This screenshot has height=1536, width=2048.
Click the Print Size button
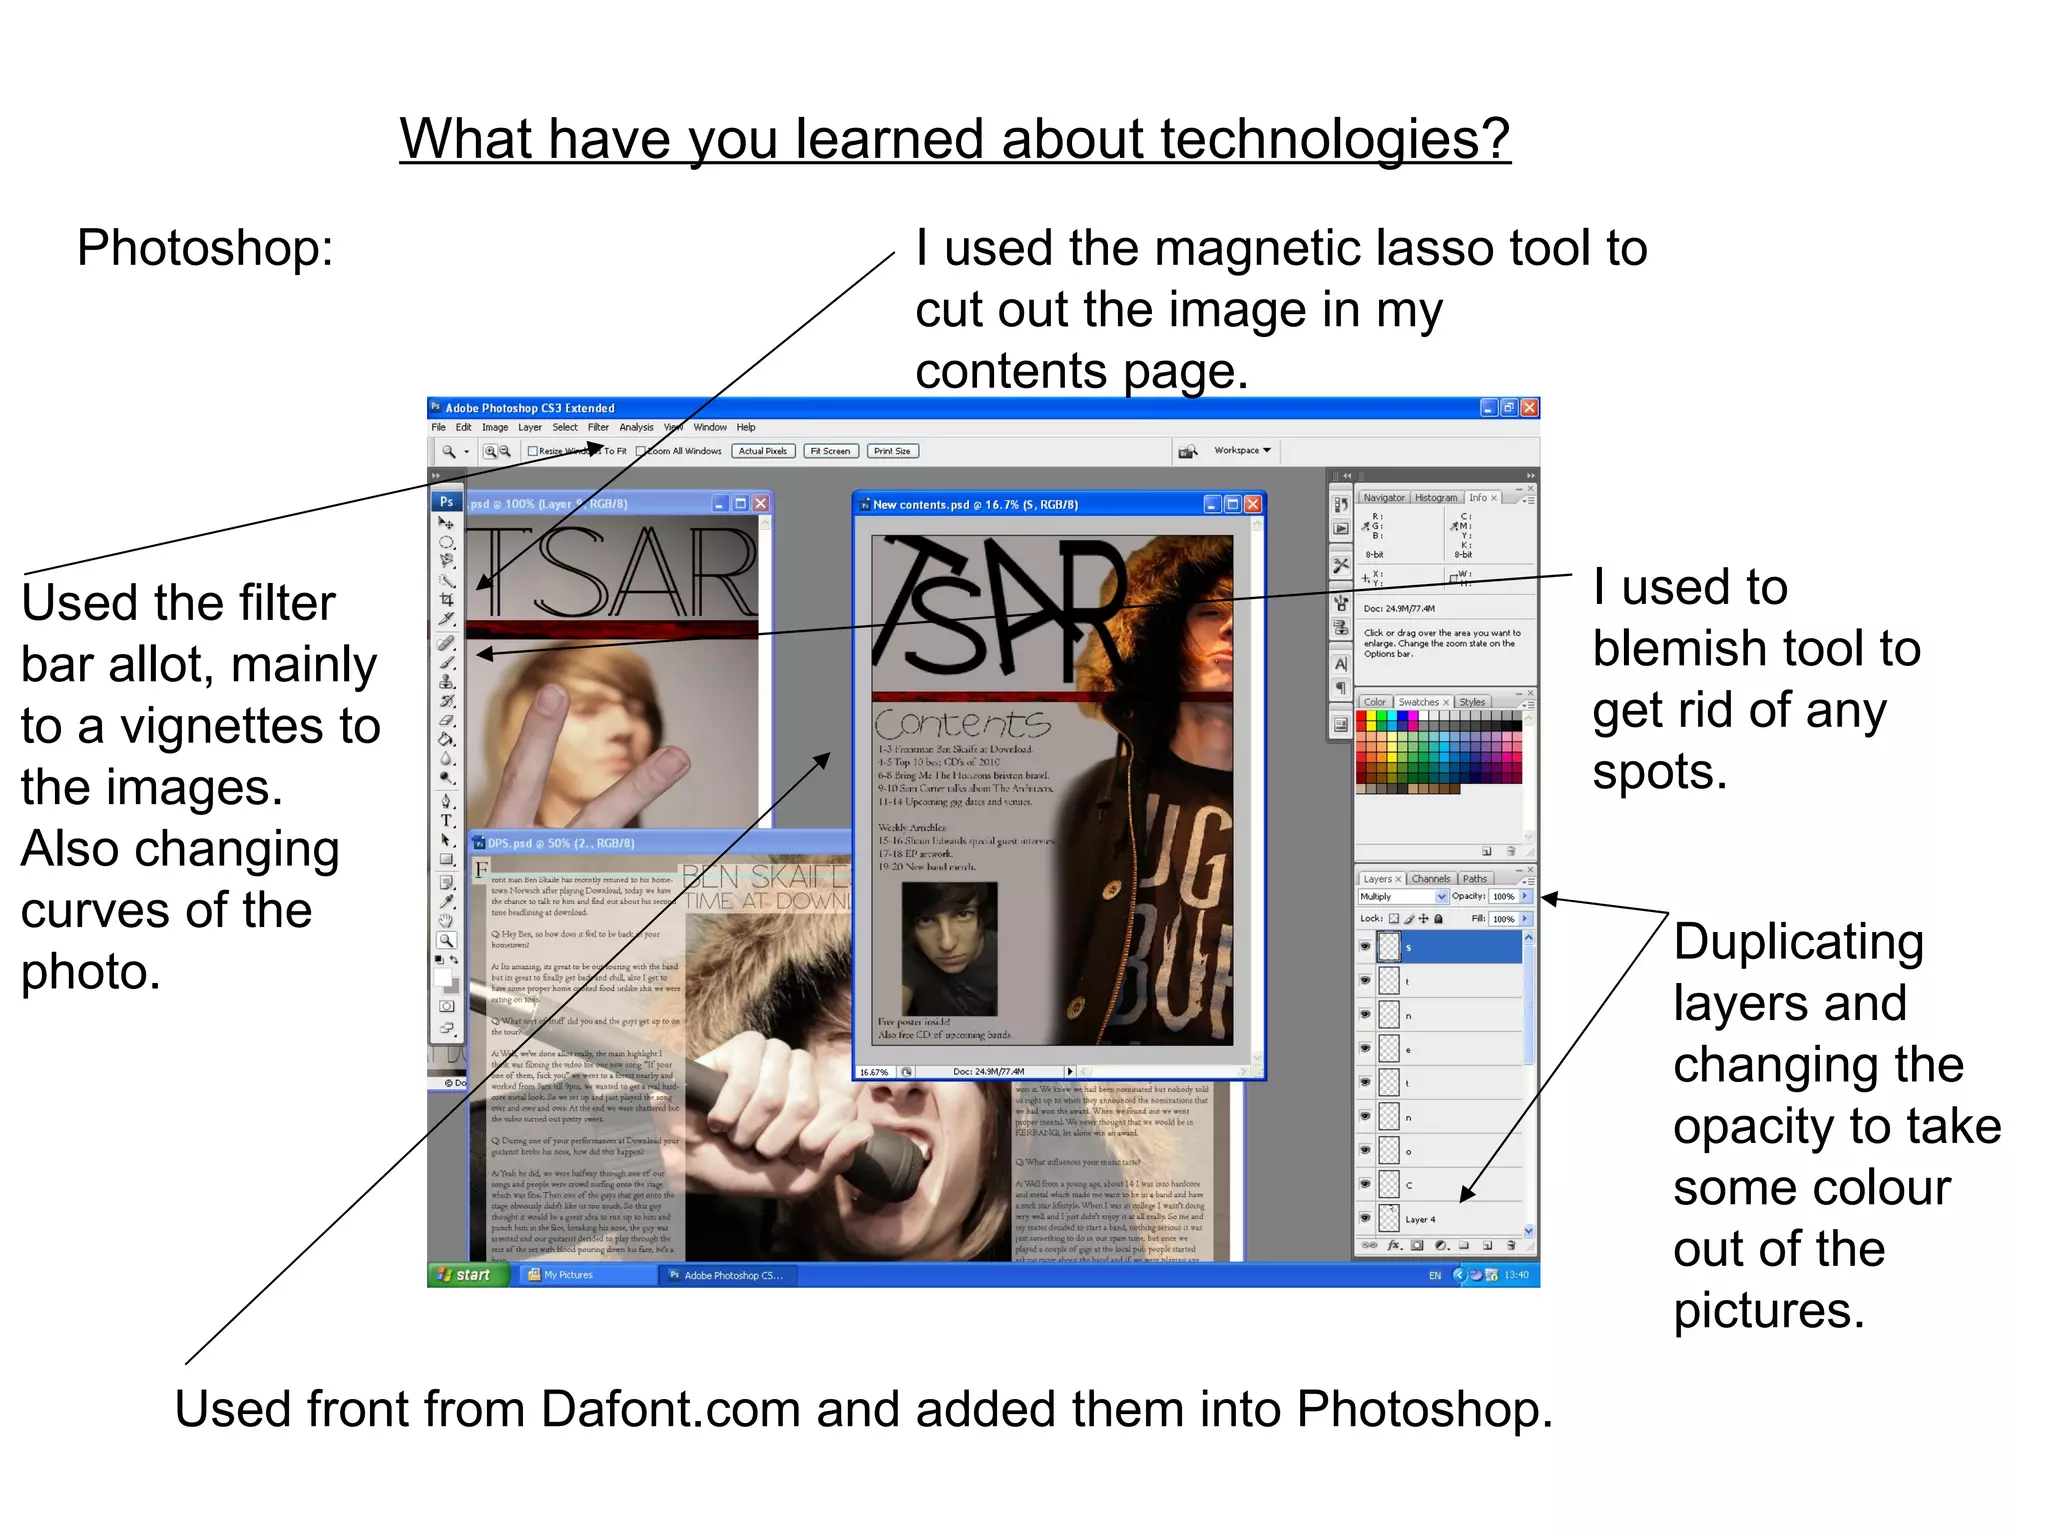[x=892, y=451]
